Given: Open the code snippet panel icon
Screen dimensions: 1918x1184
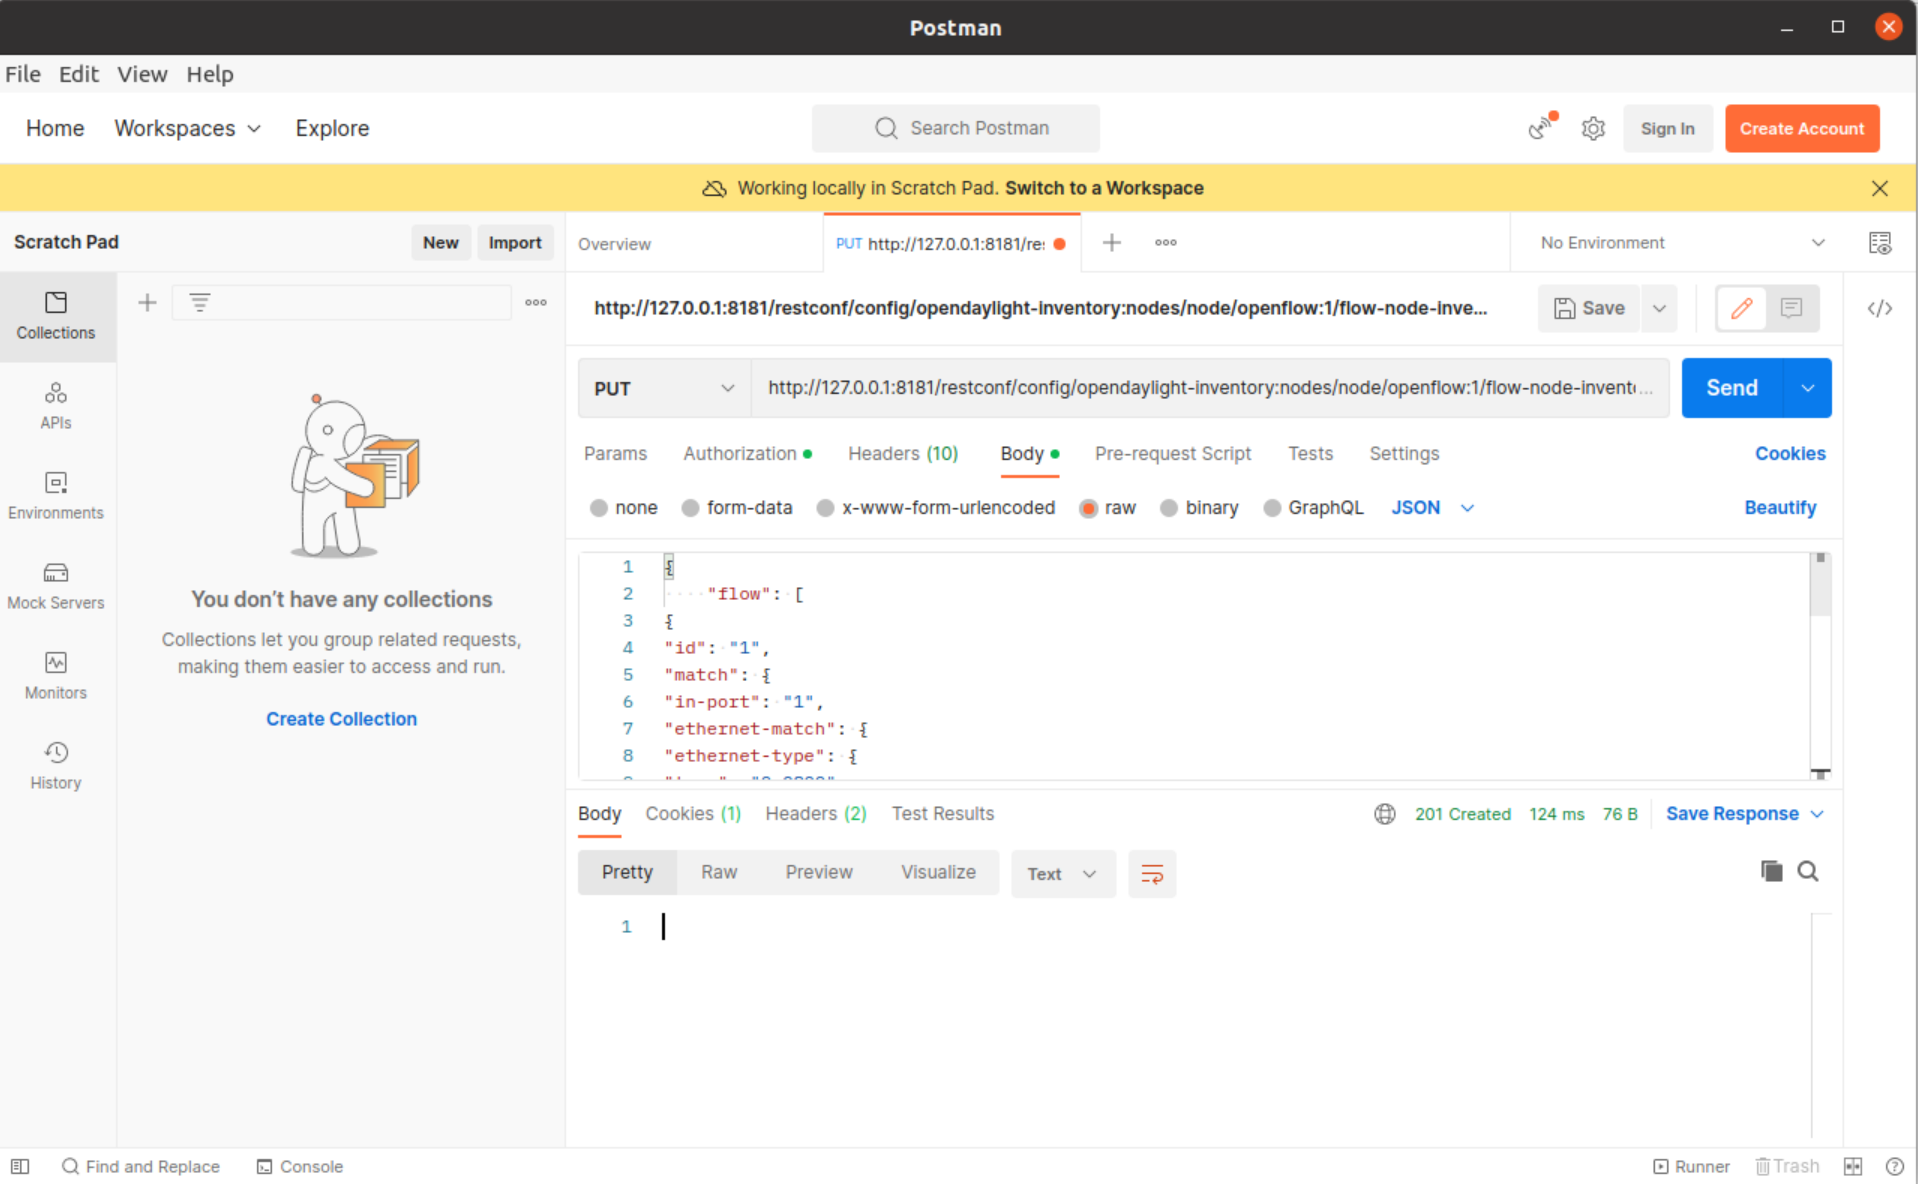Looking at the screenshot, I should click(x=1879, y=308).
